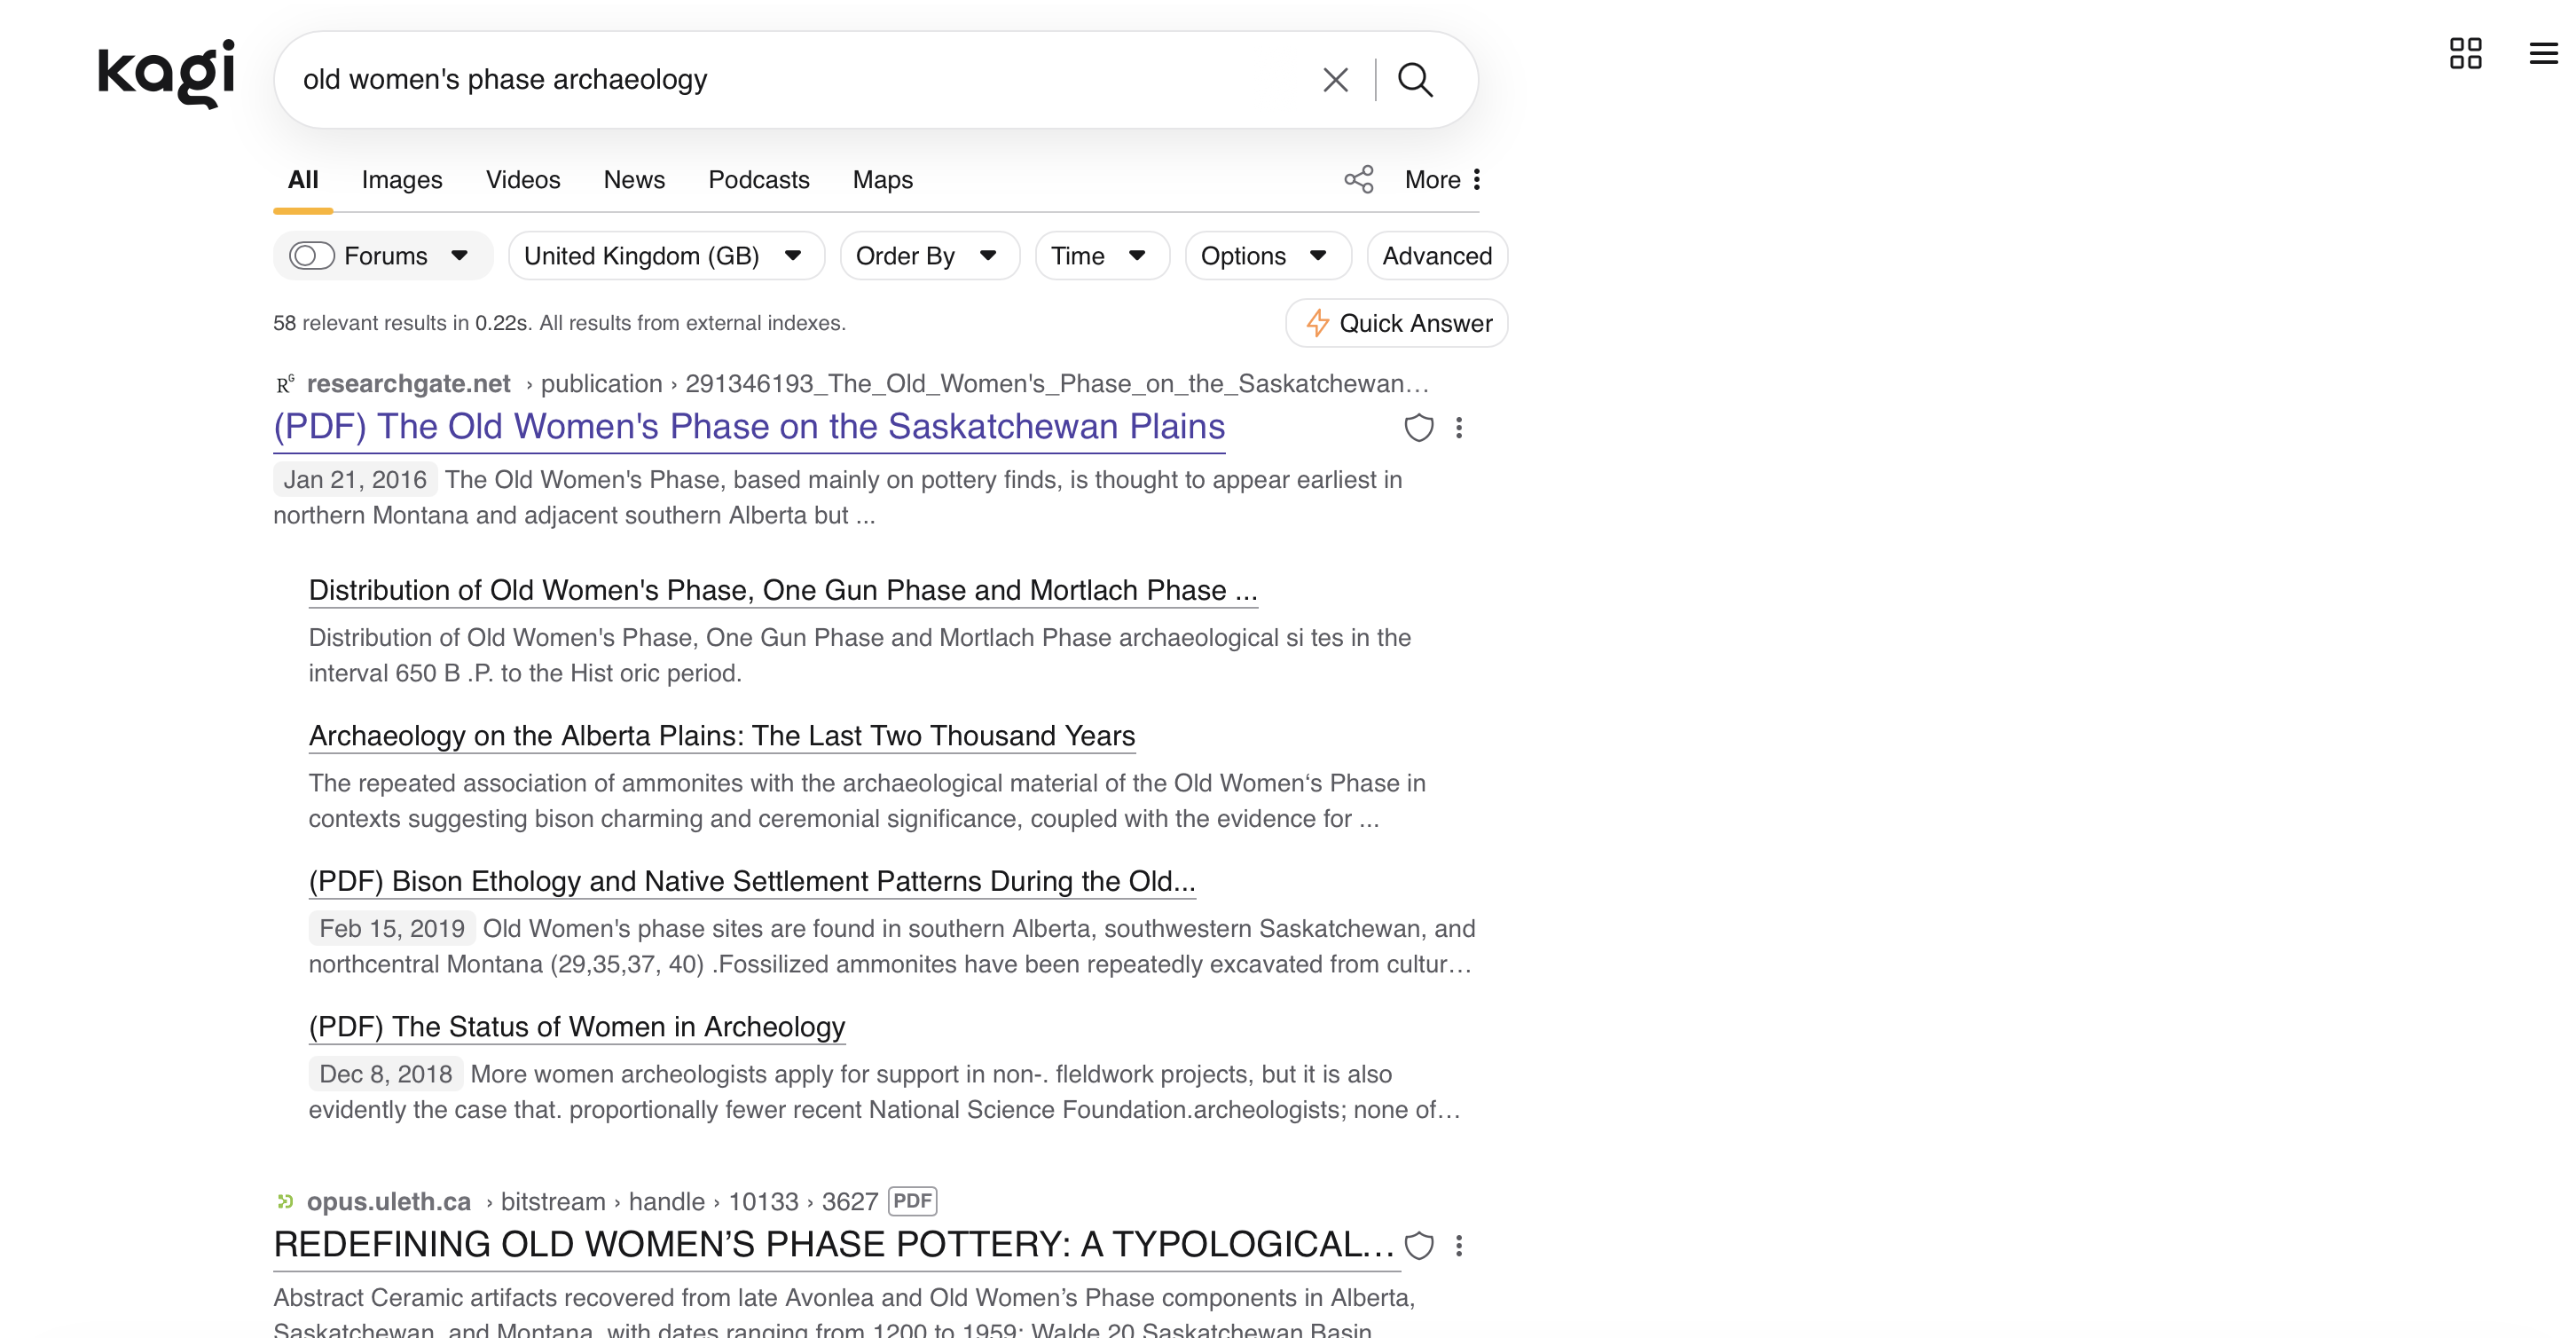Click inside the search query field
Image resolution: width=2576 pixels, height=1338 pixels.
(800, 80)
